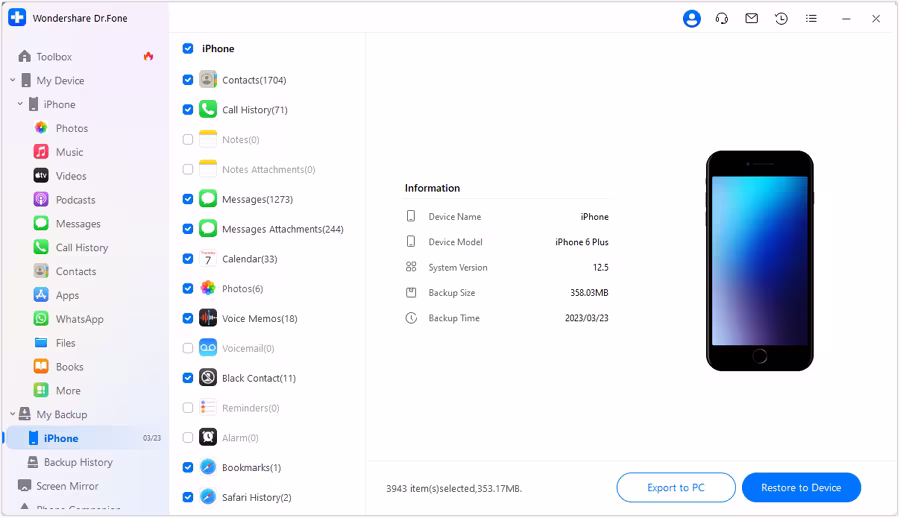Open Photos in the sidebar
The image size is (900, 518).
tap(72, 128)
